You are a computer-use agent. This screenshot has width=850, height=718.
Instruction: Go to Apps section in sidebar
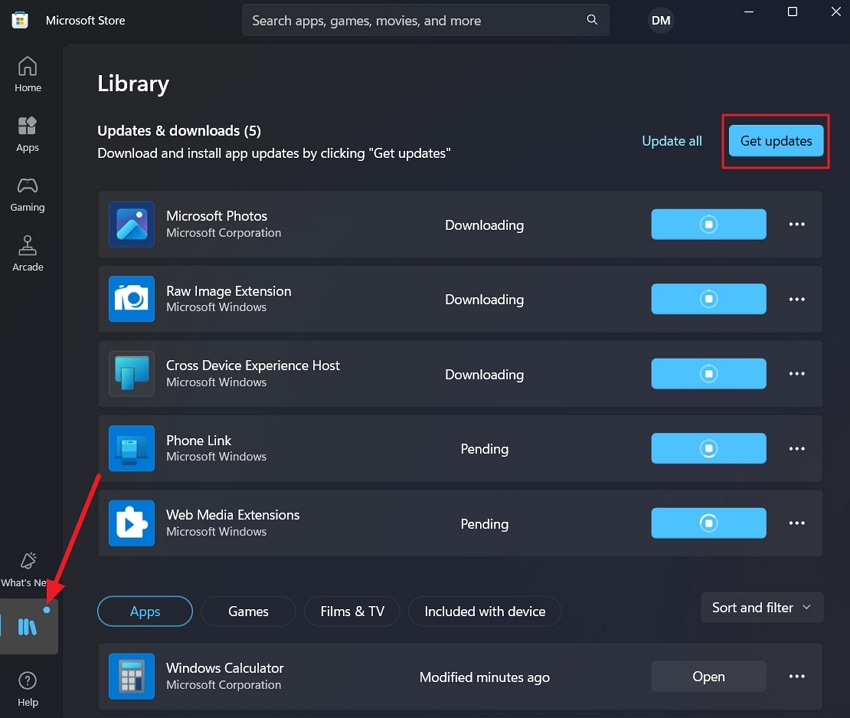point(28,134)
